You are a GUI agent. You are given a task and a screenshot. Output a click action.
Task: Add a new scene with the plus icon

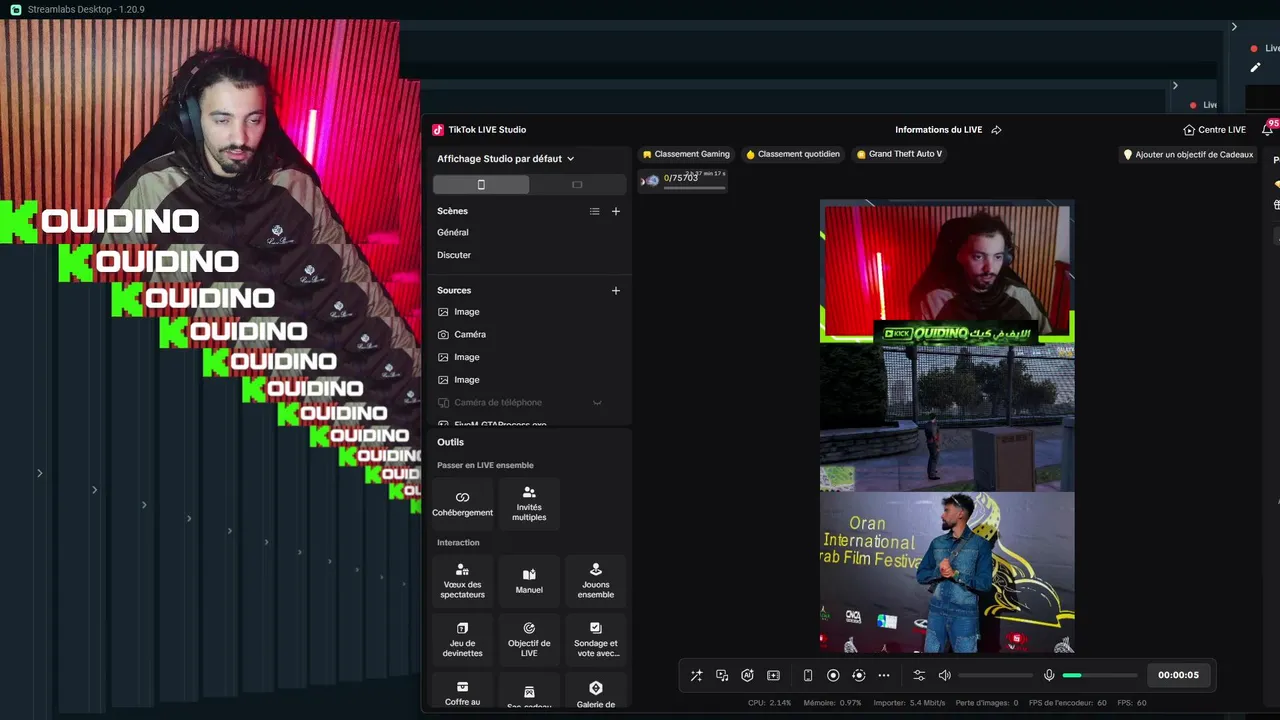(616, 211)
